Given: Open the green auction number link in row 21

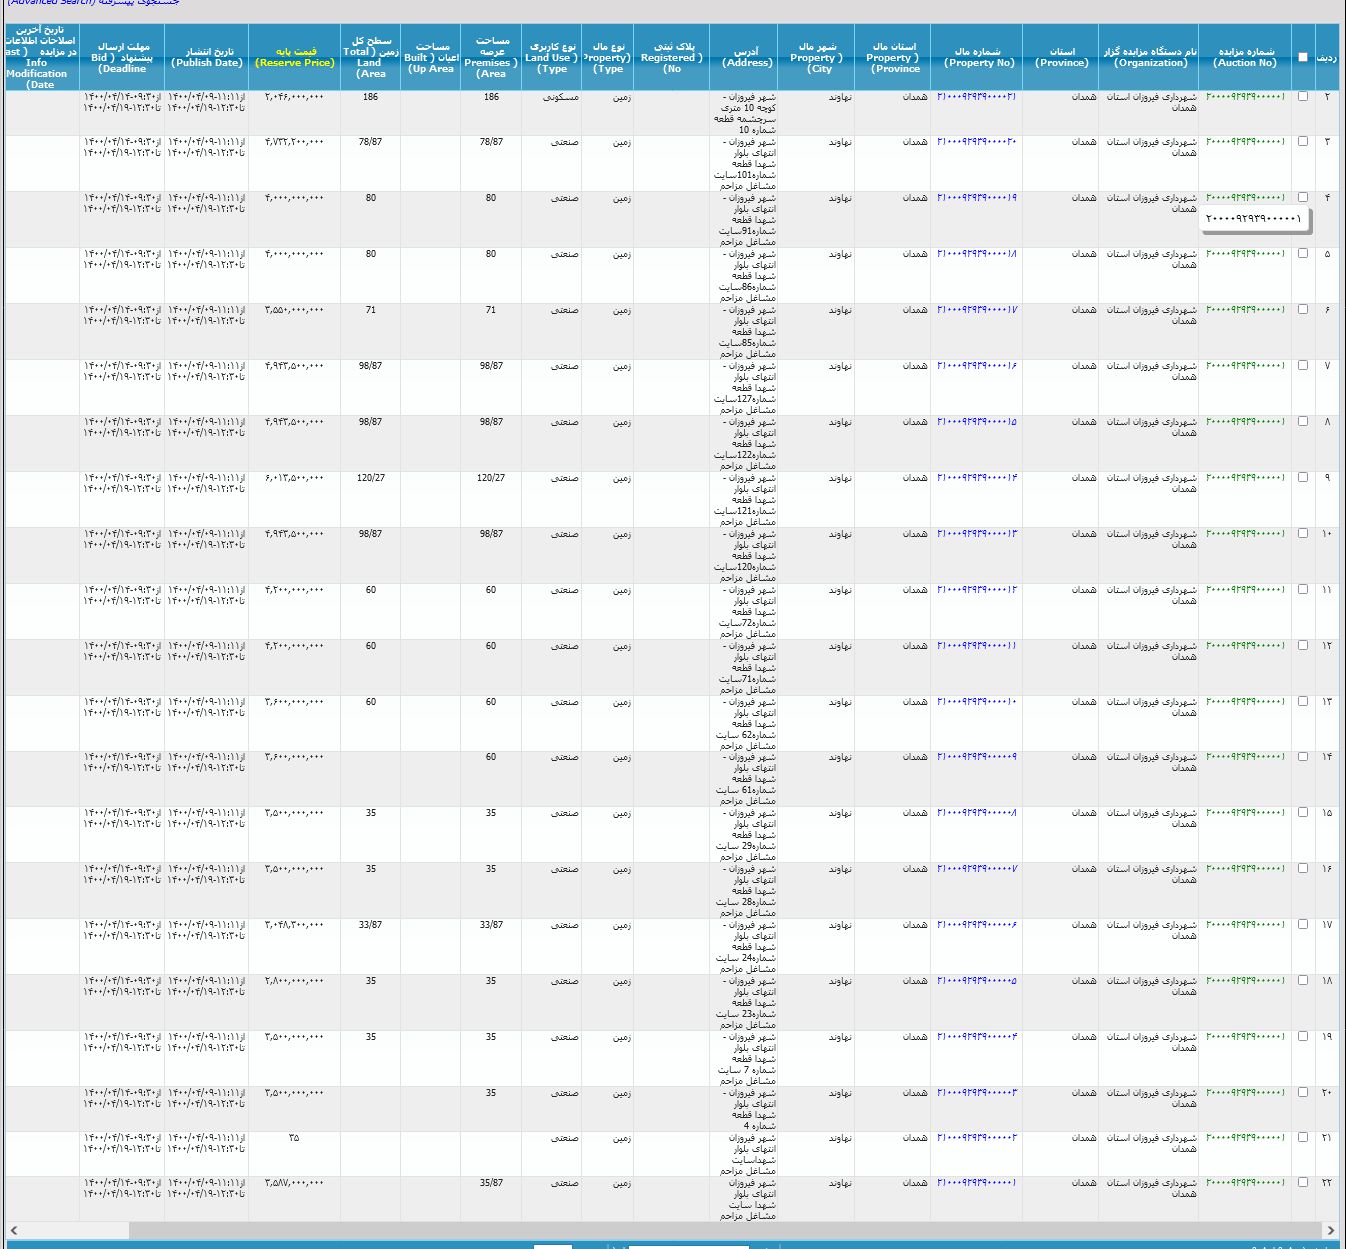Looking at the screenshot, I should click(x=1245, y=1138).
